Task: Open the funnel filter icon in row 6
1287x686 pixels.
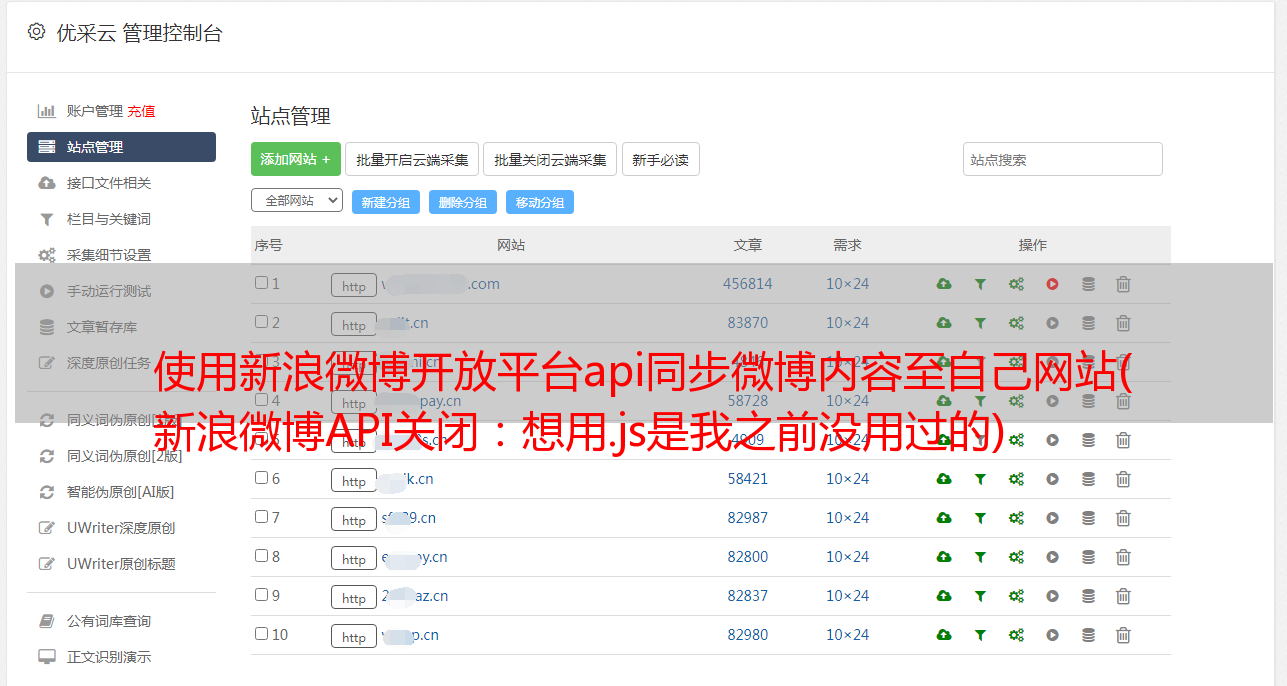Action: pyautogui.click(x=980, y=479)
